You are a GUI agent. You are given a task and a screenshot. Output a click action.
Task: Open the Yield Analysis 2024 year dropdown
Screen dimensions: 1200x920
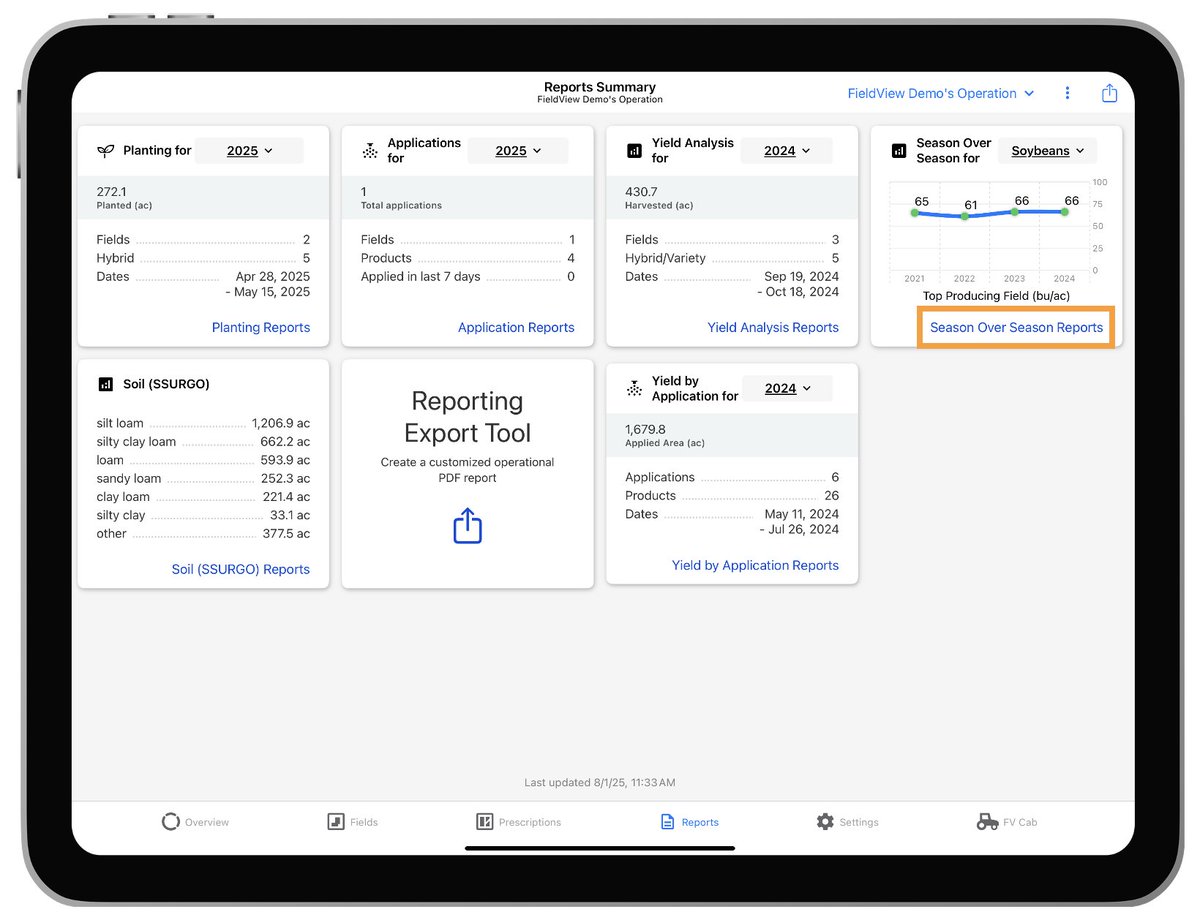(x=787, y=151)
